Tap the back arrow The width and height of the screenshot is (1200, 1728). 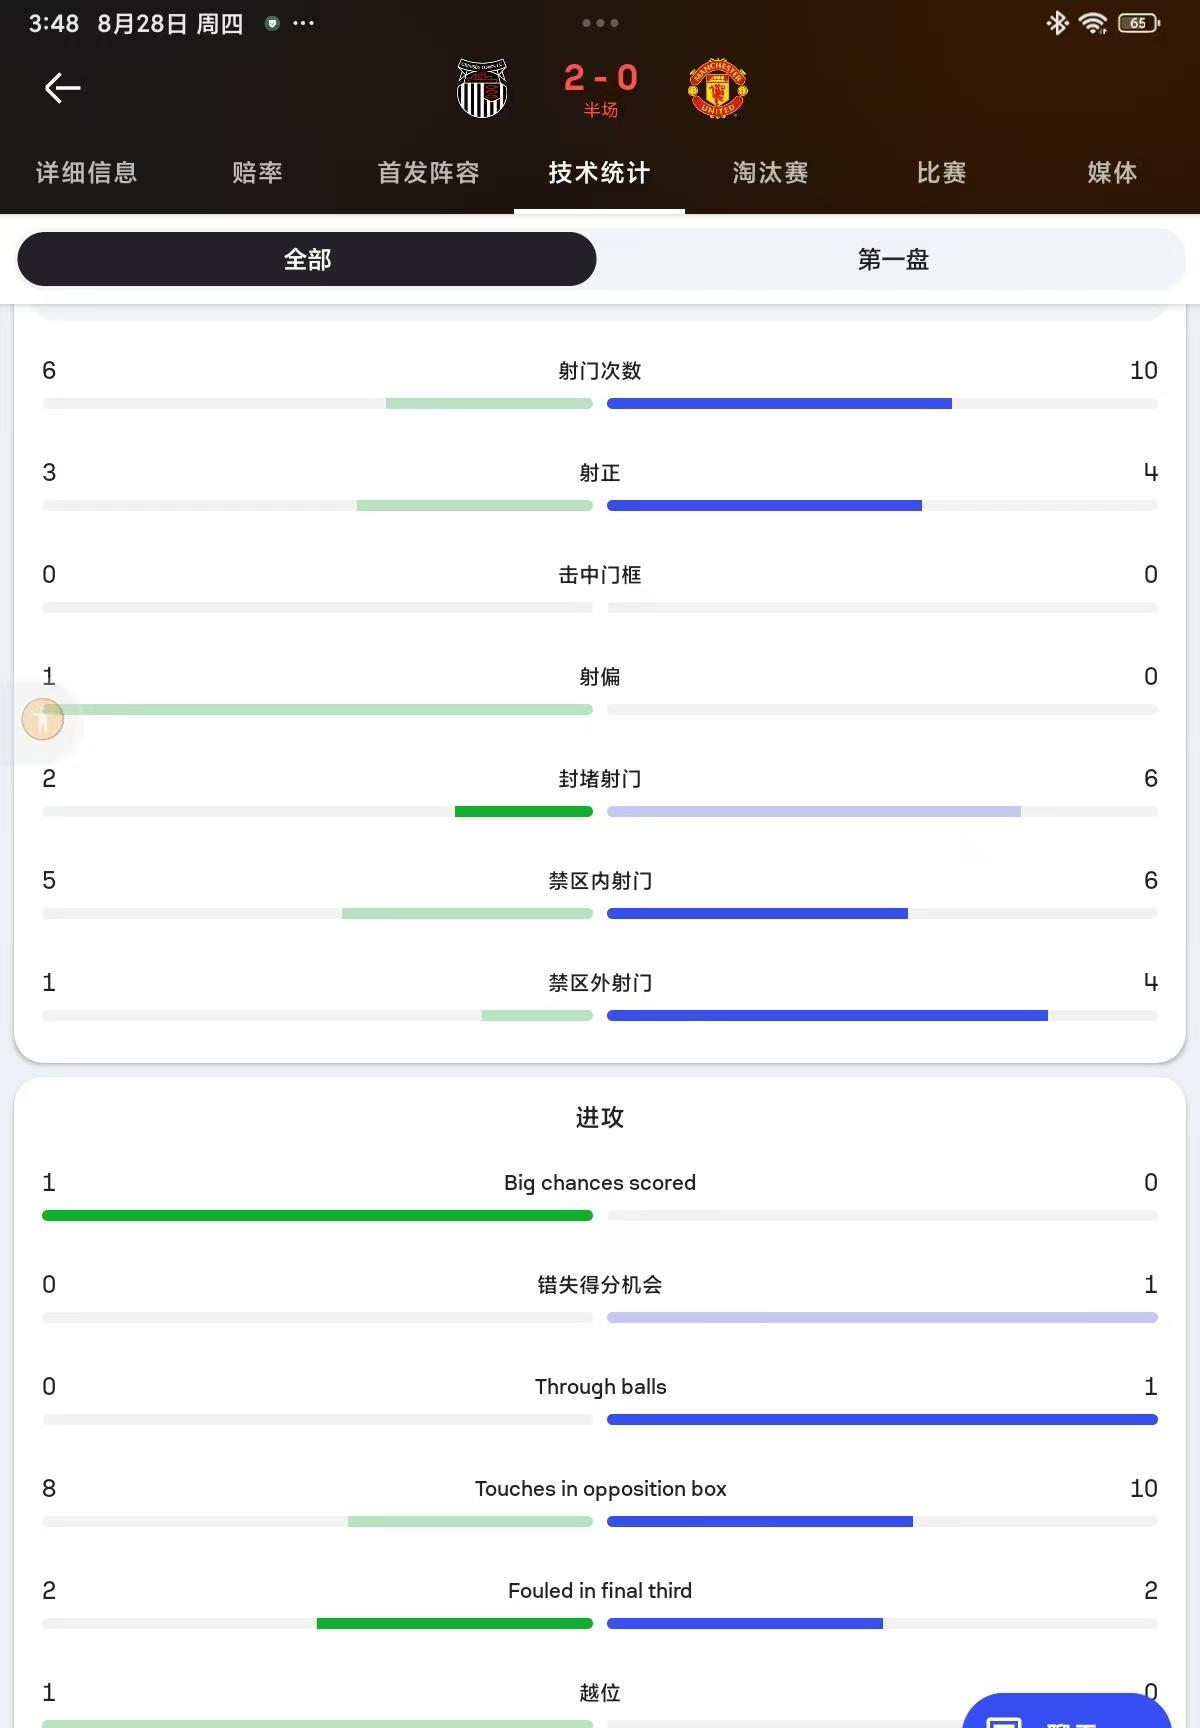[62, 88]
